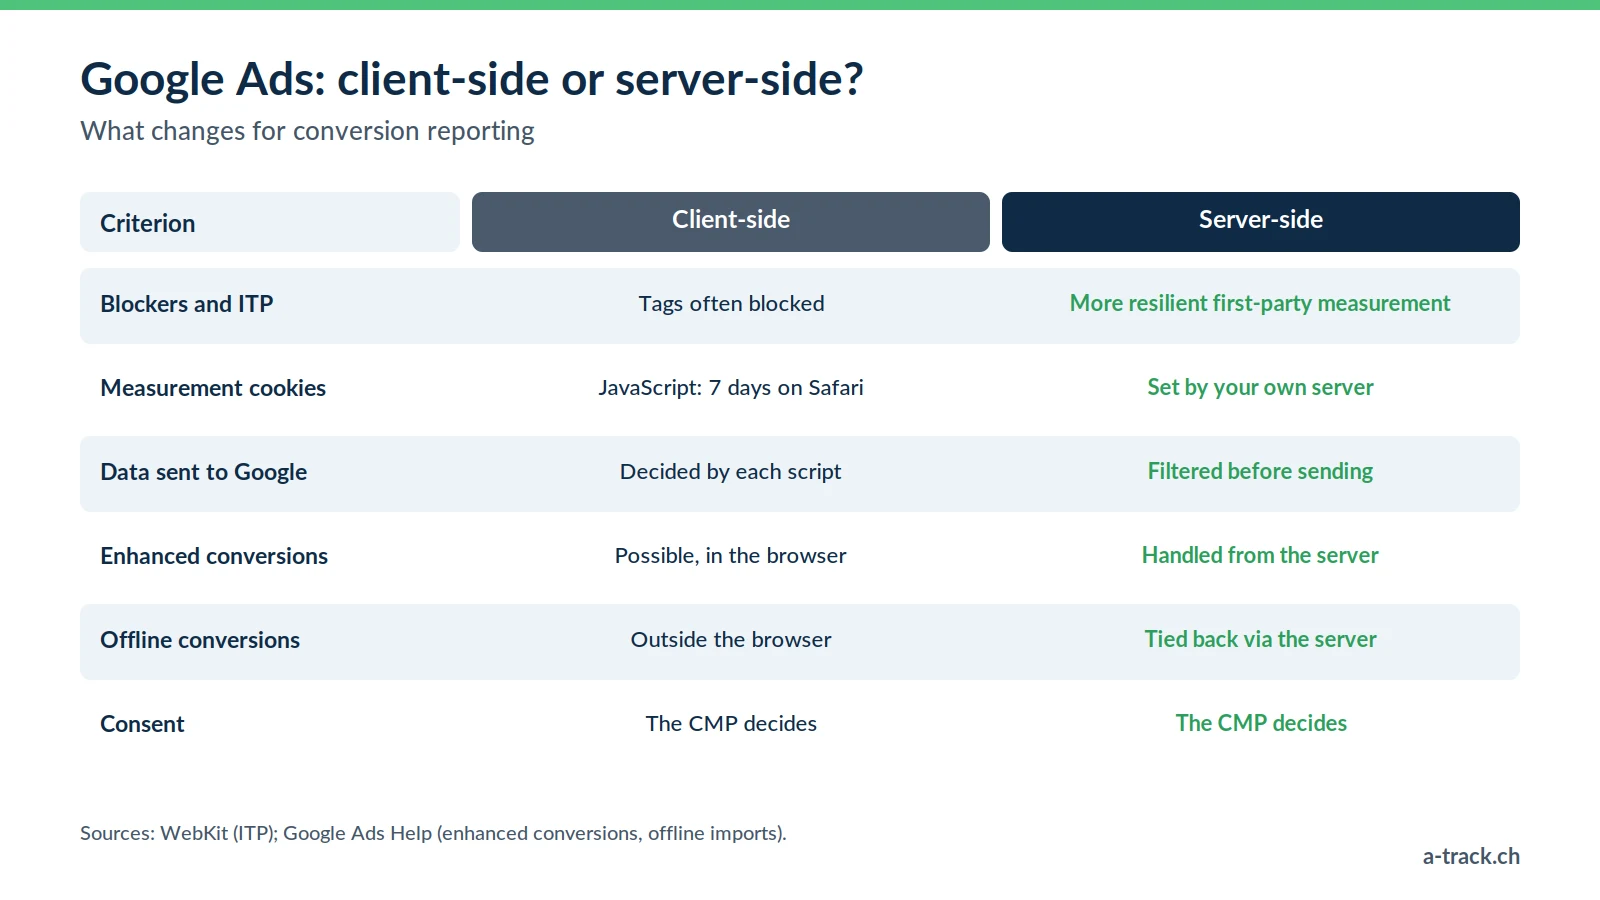Select the 'Tied back via the server' cell

(x=1260, y=640)
